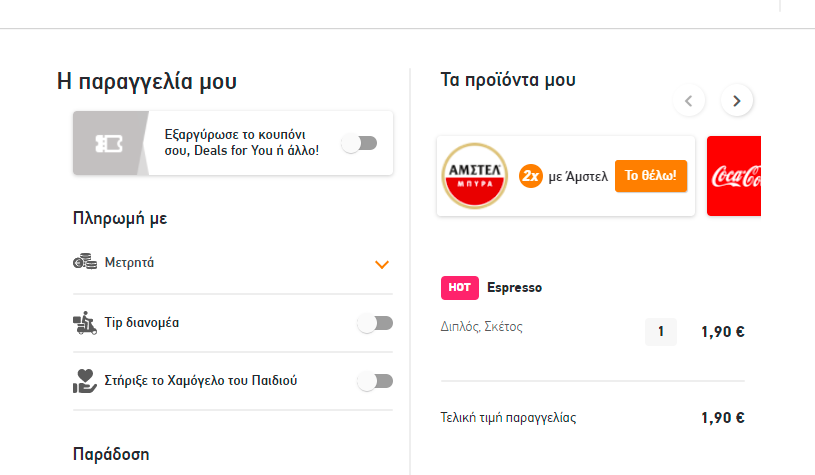Click the Amstel beer logo
The image size is (815, 475).
tap(475, 176)
